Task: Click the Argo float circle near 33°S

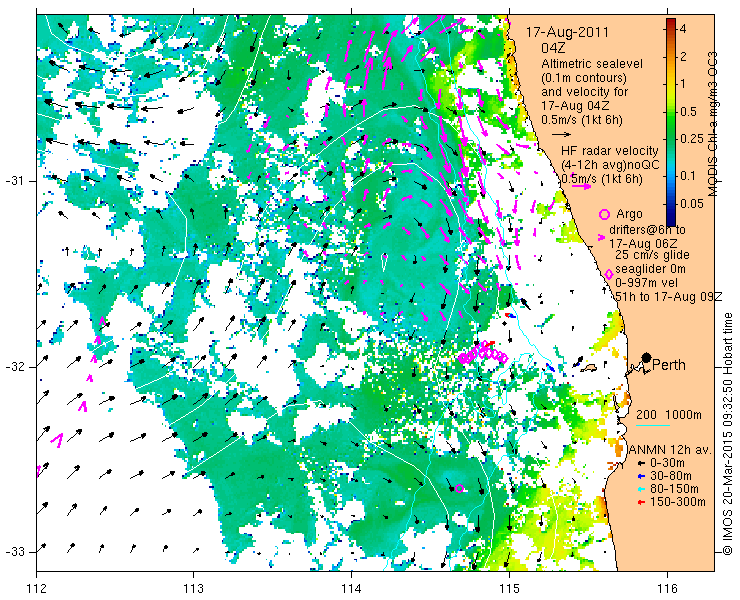Action: (x=459, y=488)
